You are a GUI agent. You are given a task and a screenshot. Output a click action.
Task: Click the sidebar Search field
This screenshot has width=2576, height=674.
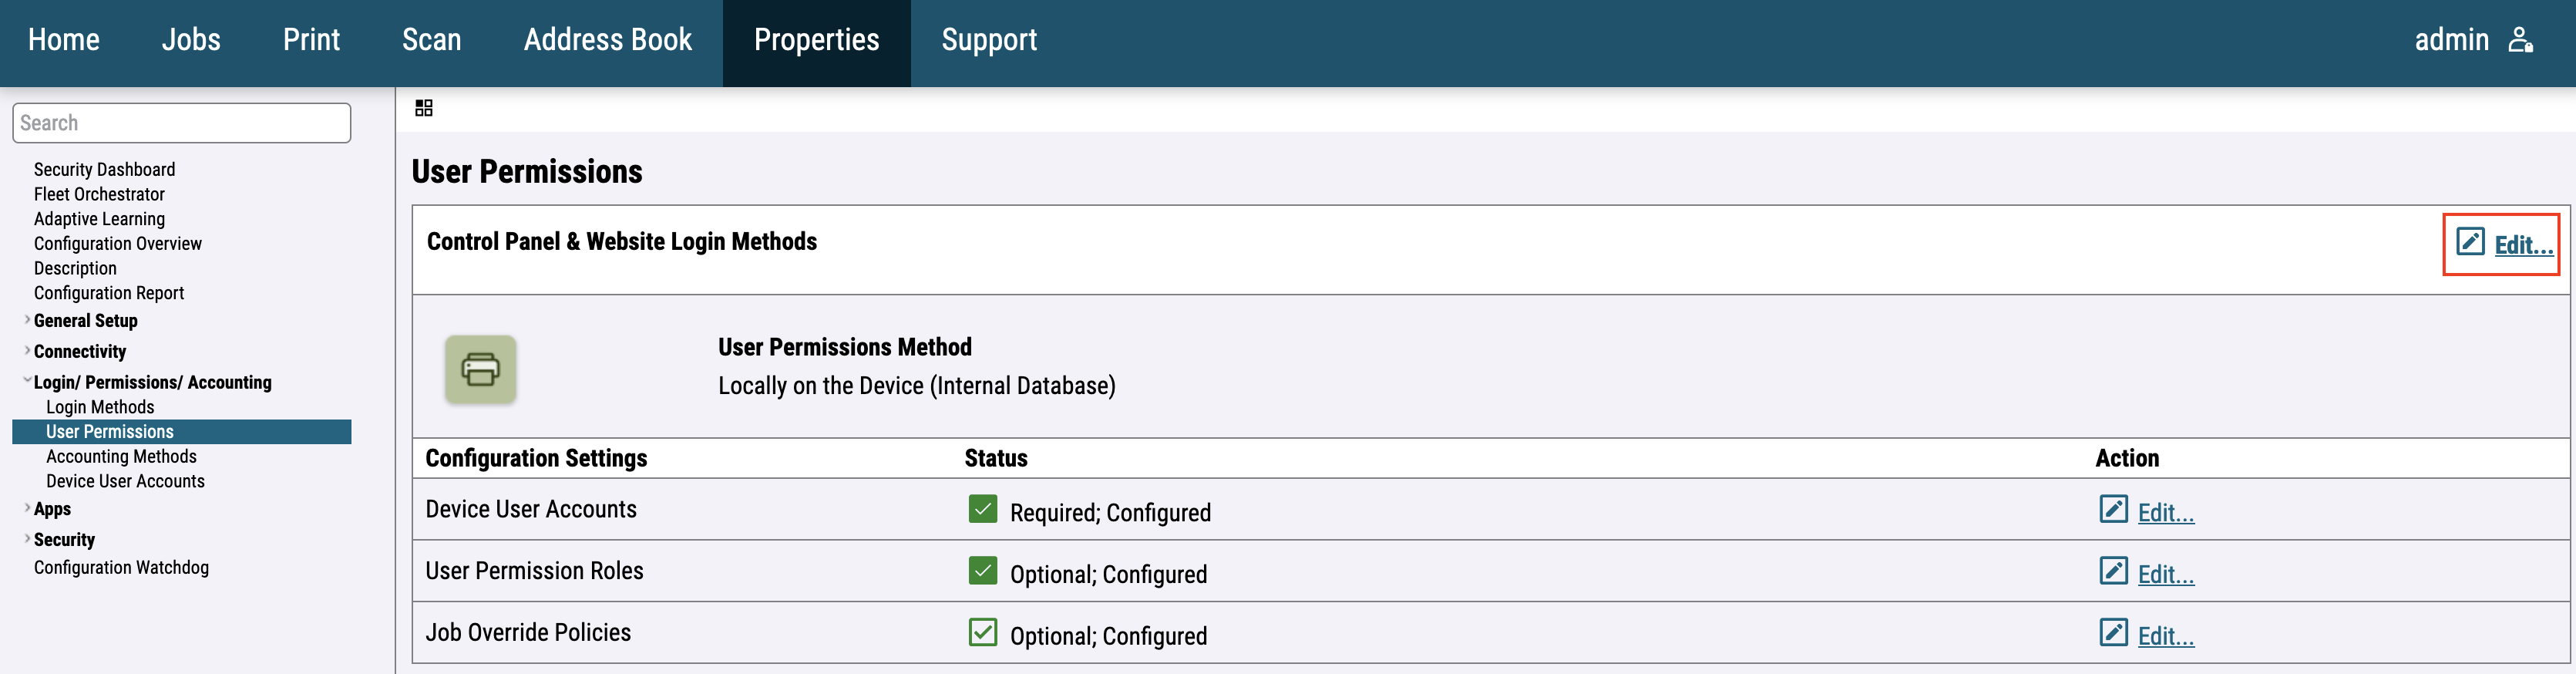coord(181,123)
